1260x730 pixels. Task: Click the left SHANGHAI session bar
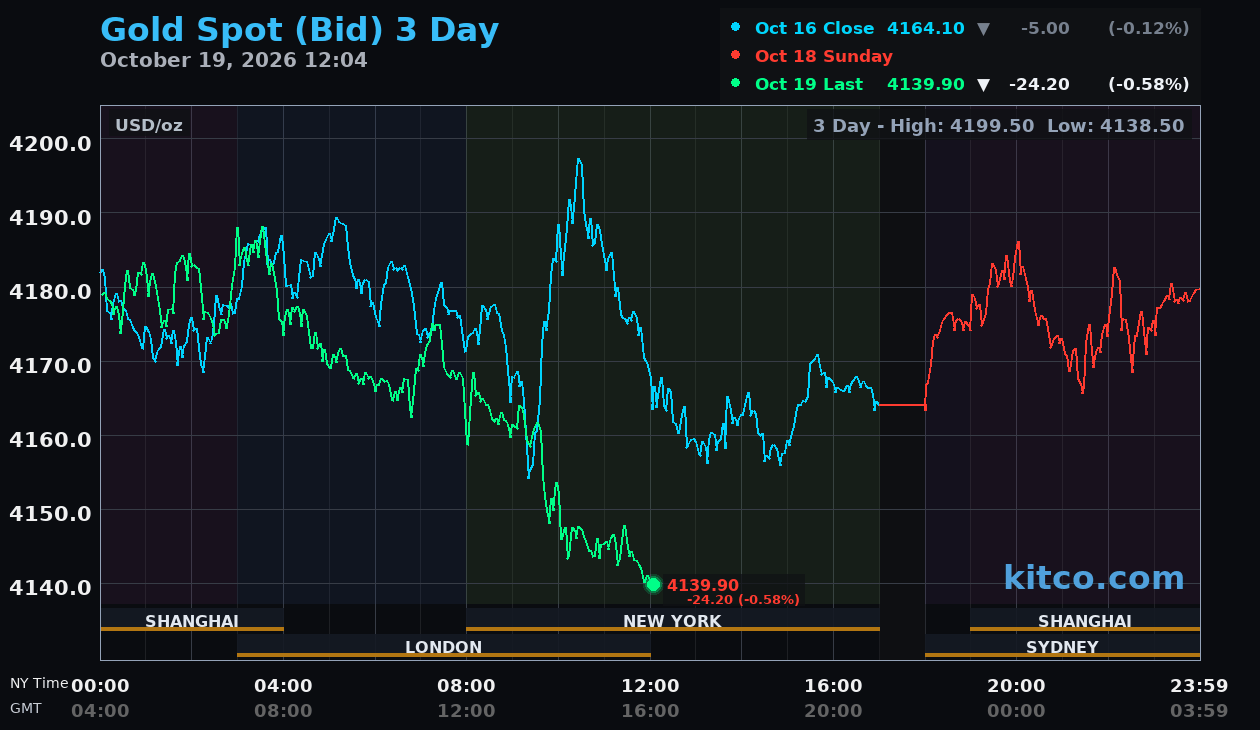[x=192, y=620]
